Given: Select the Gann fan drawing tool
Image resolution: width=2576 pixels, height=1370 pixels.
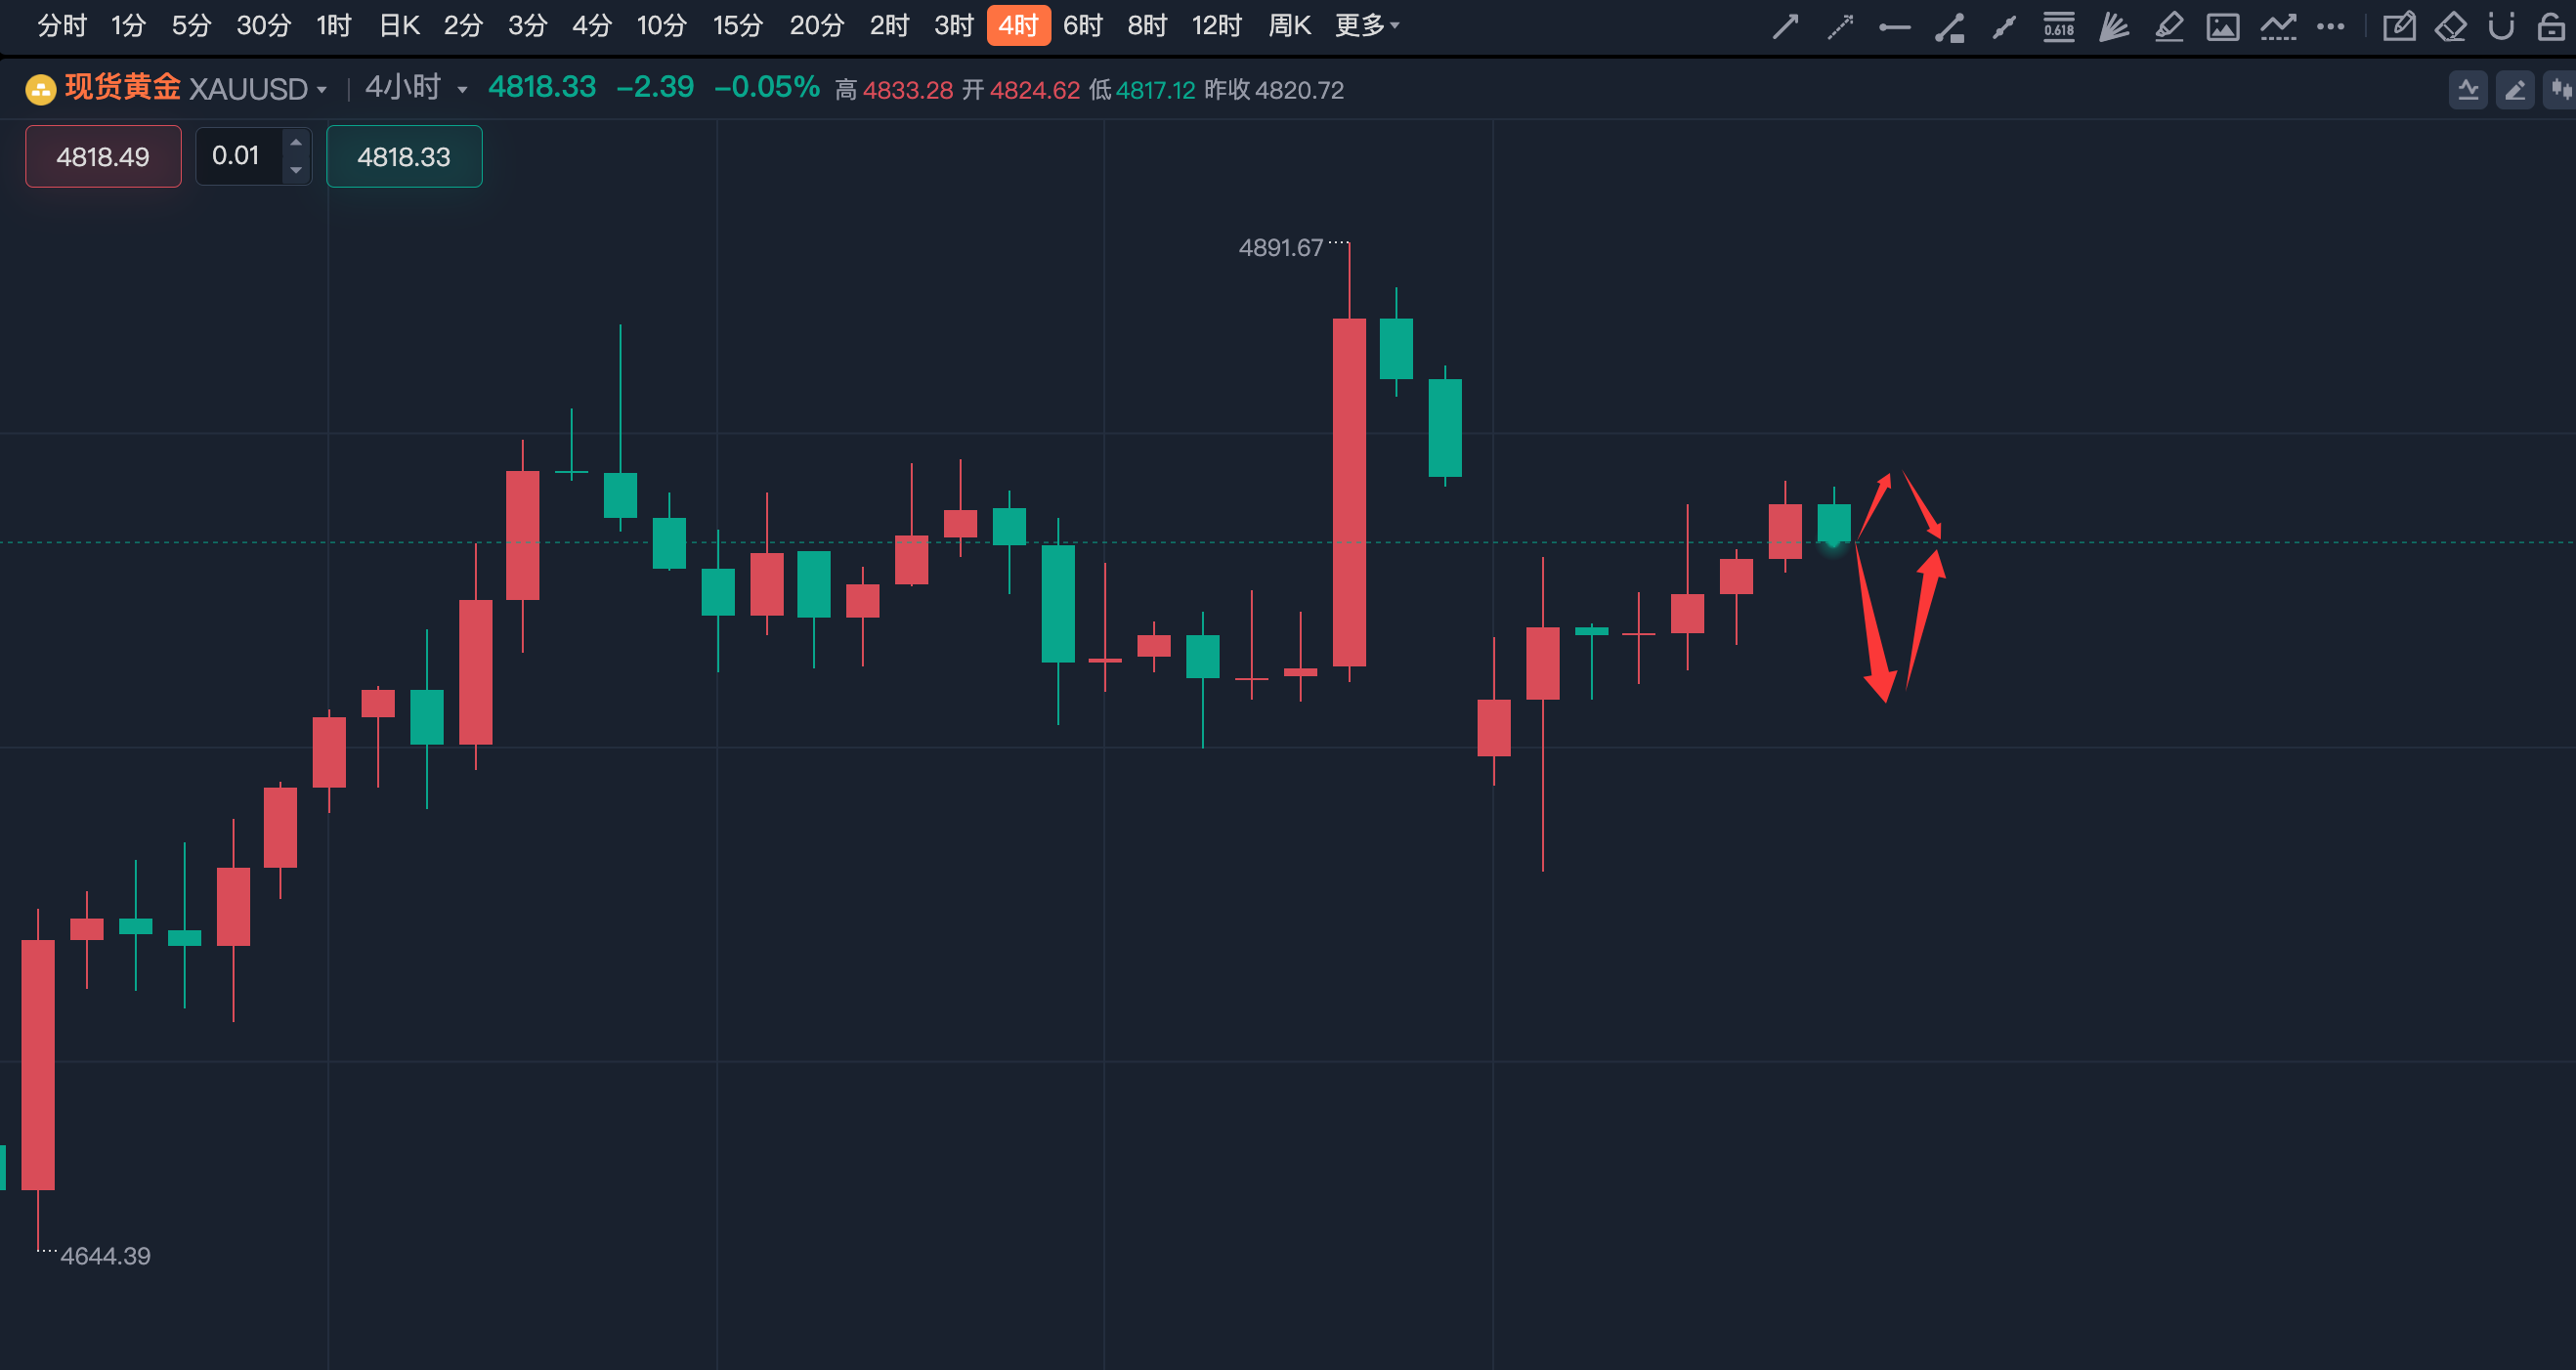Looking at the screenshot, I should 2113,26.
